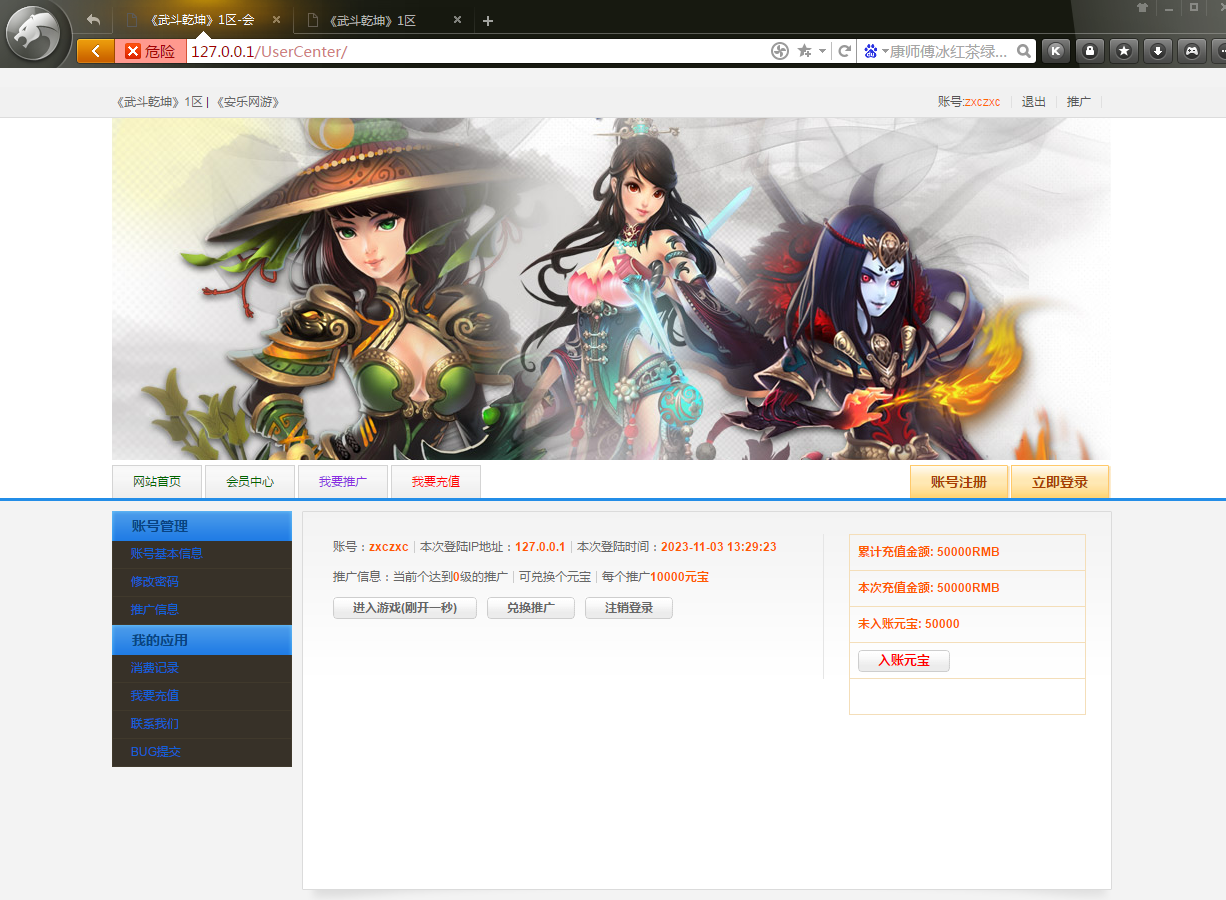Screen dimensions: 1226x900
Task: Open a new tab with the plus button
Action: coord(488,21)
